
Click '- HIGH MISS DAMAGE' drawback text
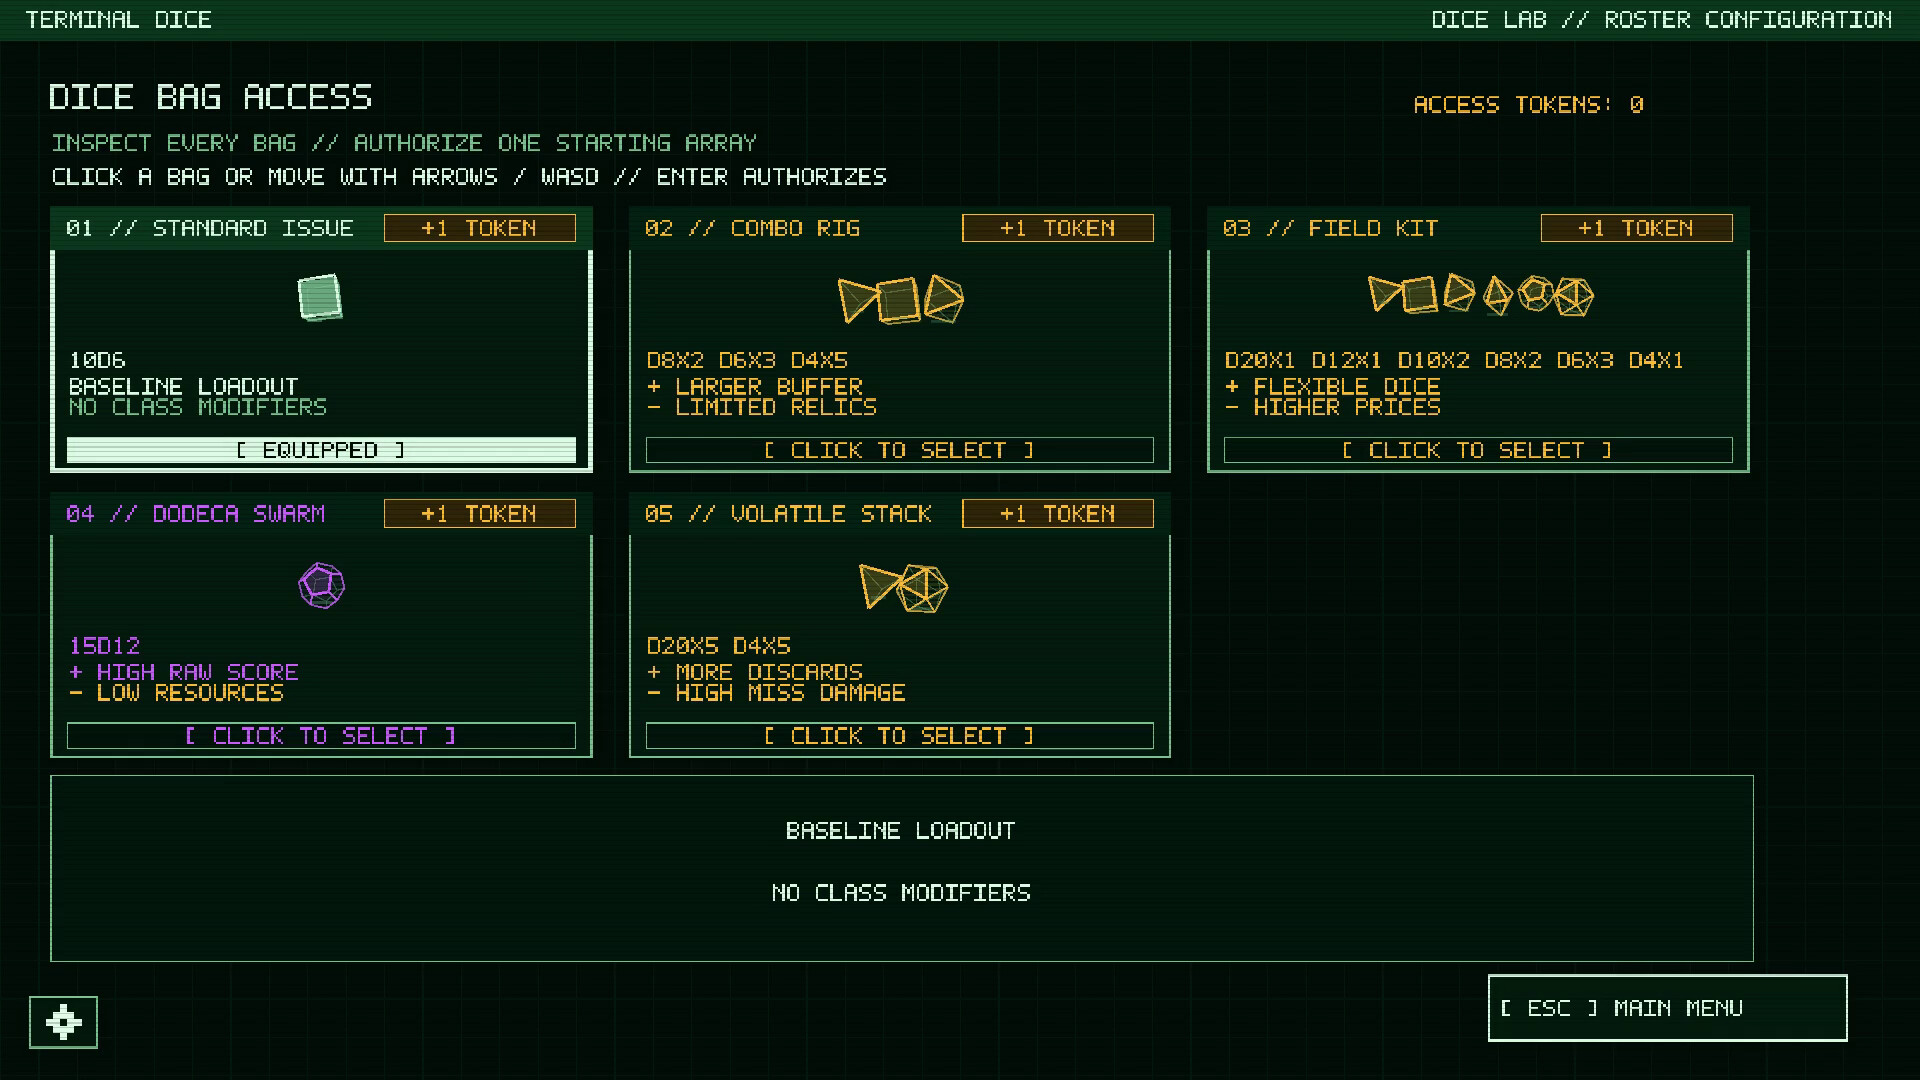[776, 693]
